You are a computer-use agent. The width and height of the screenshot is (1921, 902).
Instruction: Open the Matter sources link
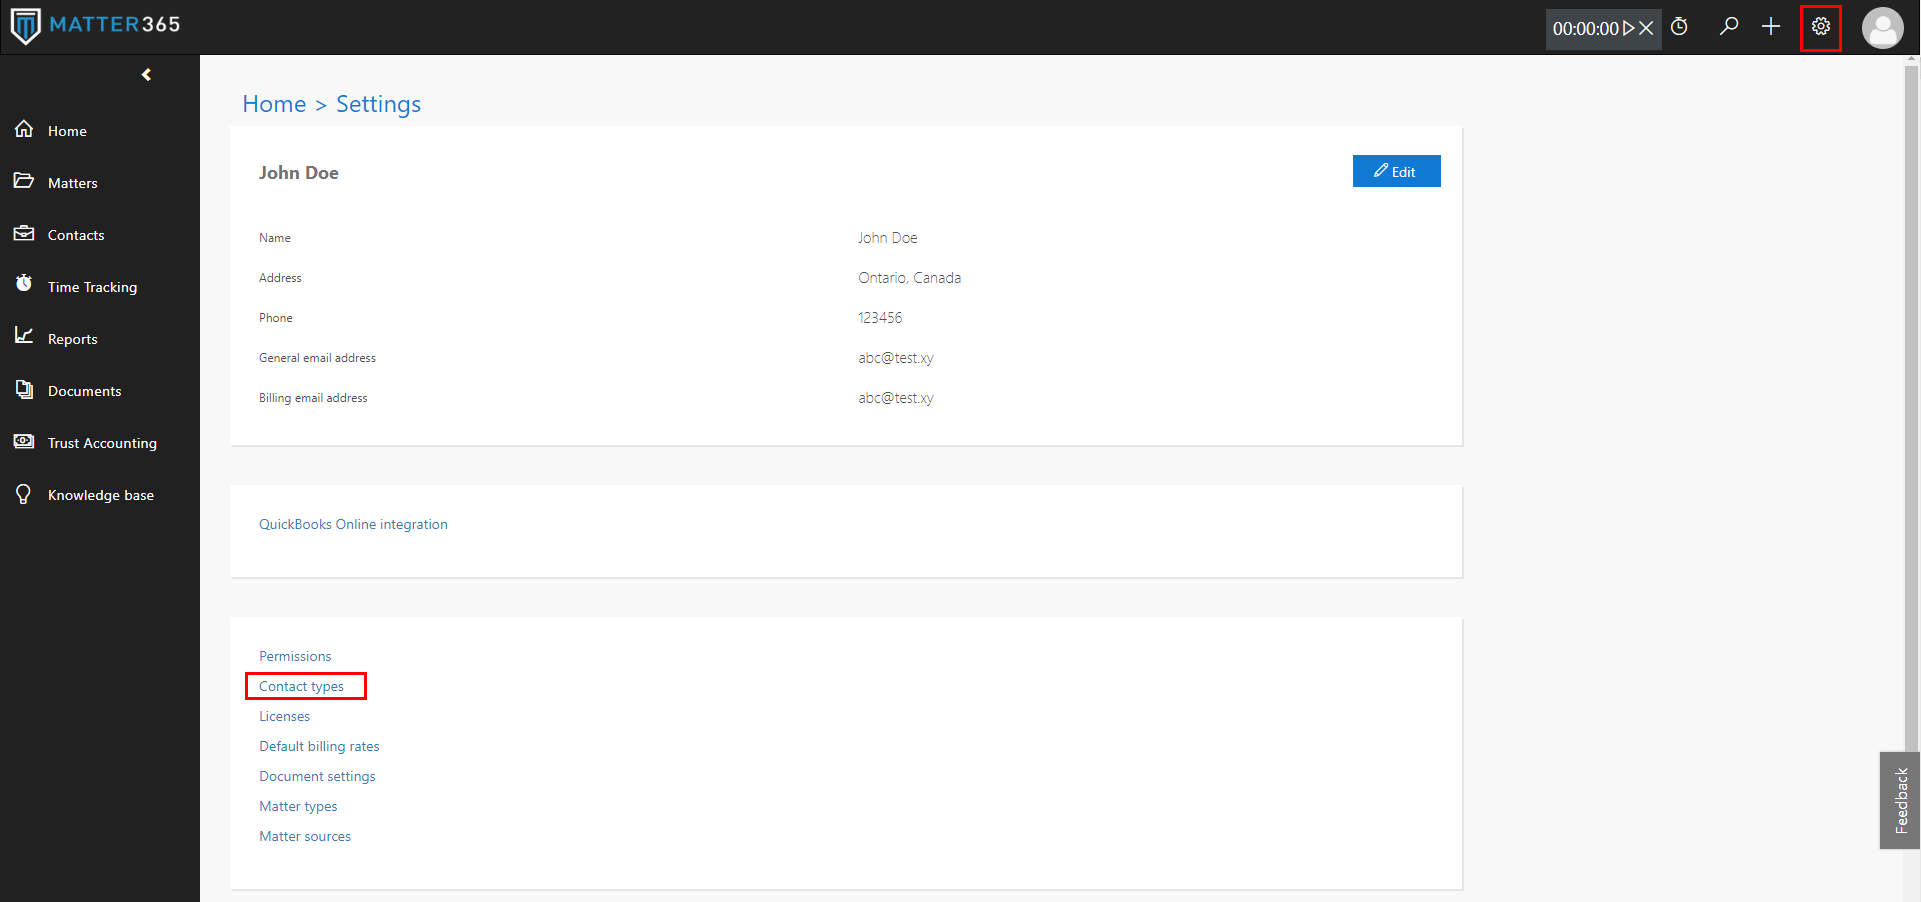click(305, 836)
